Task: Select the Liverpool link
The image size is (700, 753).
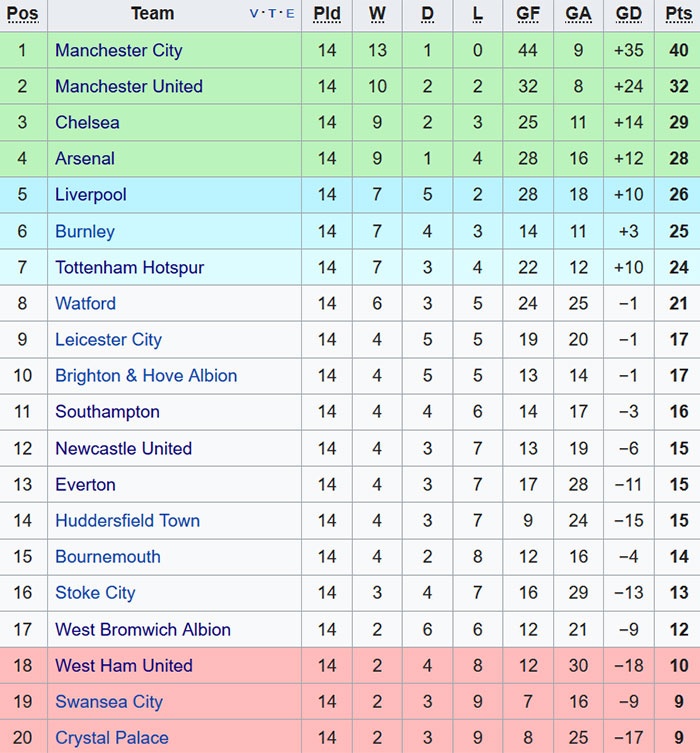Action: [x=90, y=194]
